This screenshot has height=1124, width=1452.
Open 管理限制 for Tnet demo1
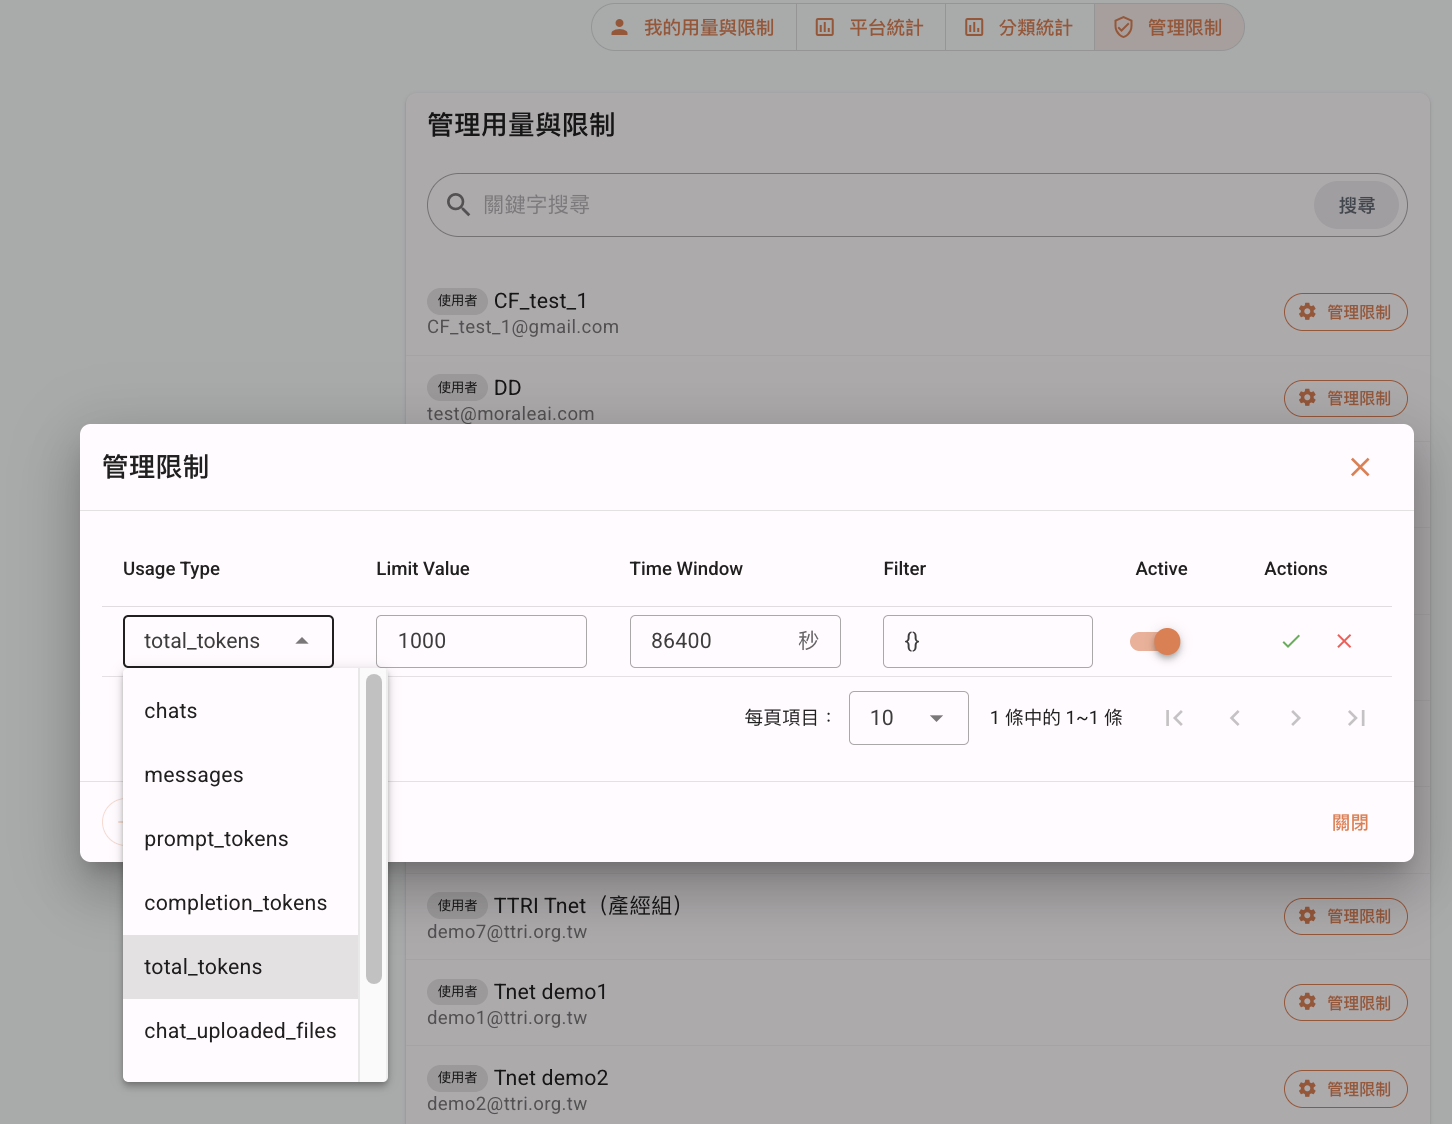(x=1345, y=1002)
